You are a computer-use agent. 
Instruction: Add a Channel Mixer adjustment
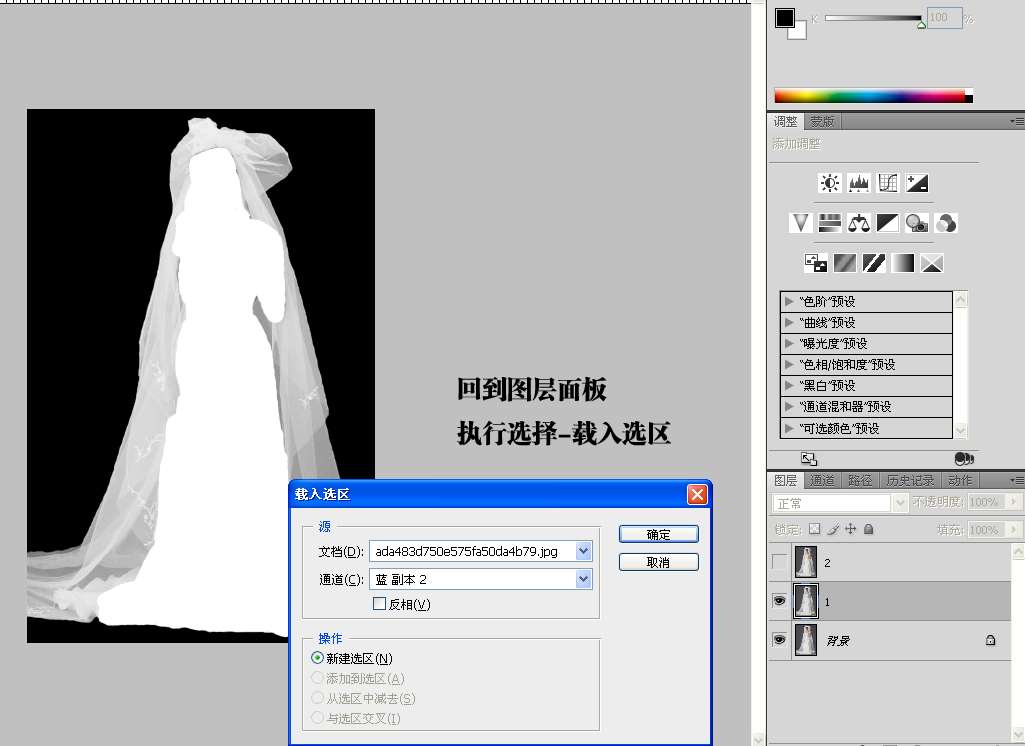pyautogui.click(x=945, y=223)
